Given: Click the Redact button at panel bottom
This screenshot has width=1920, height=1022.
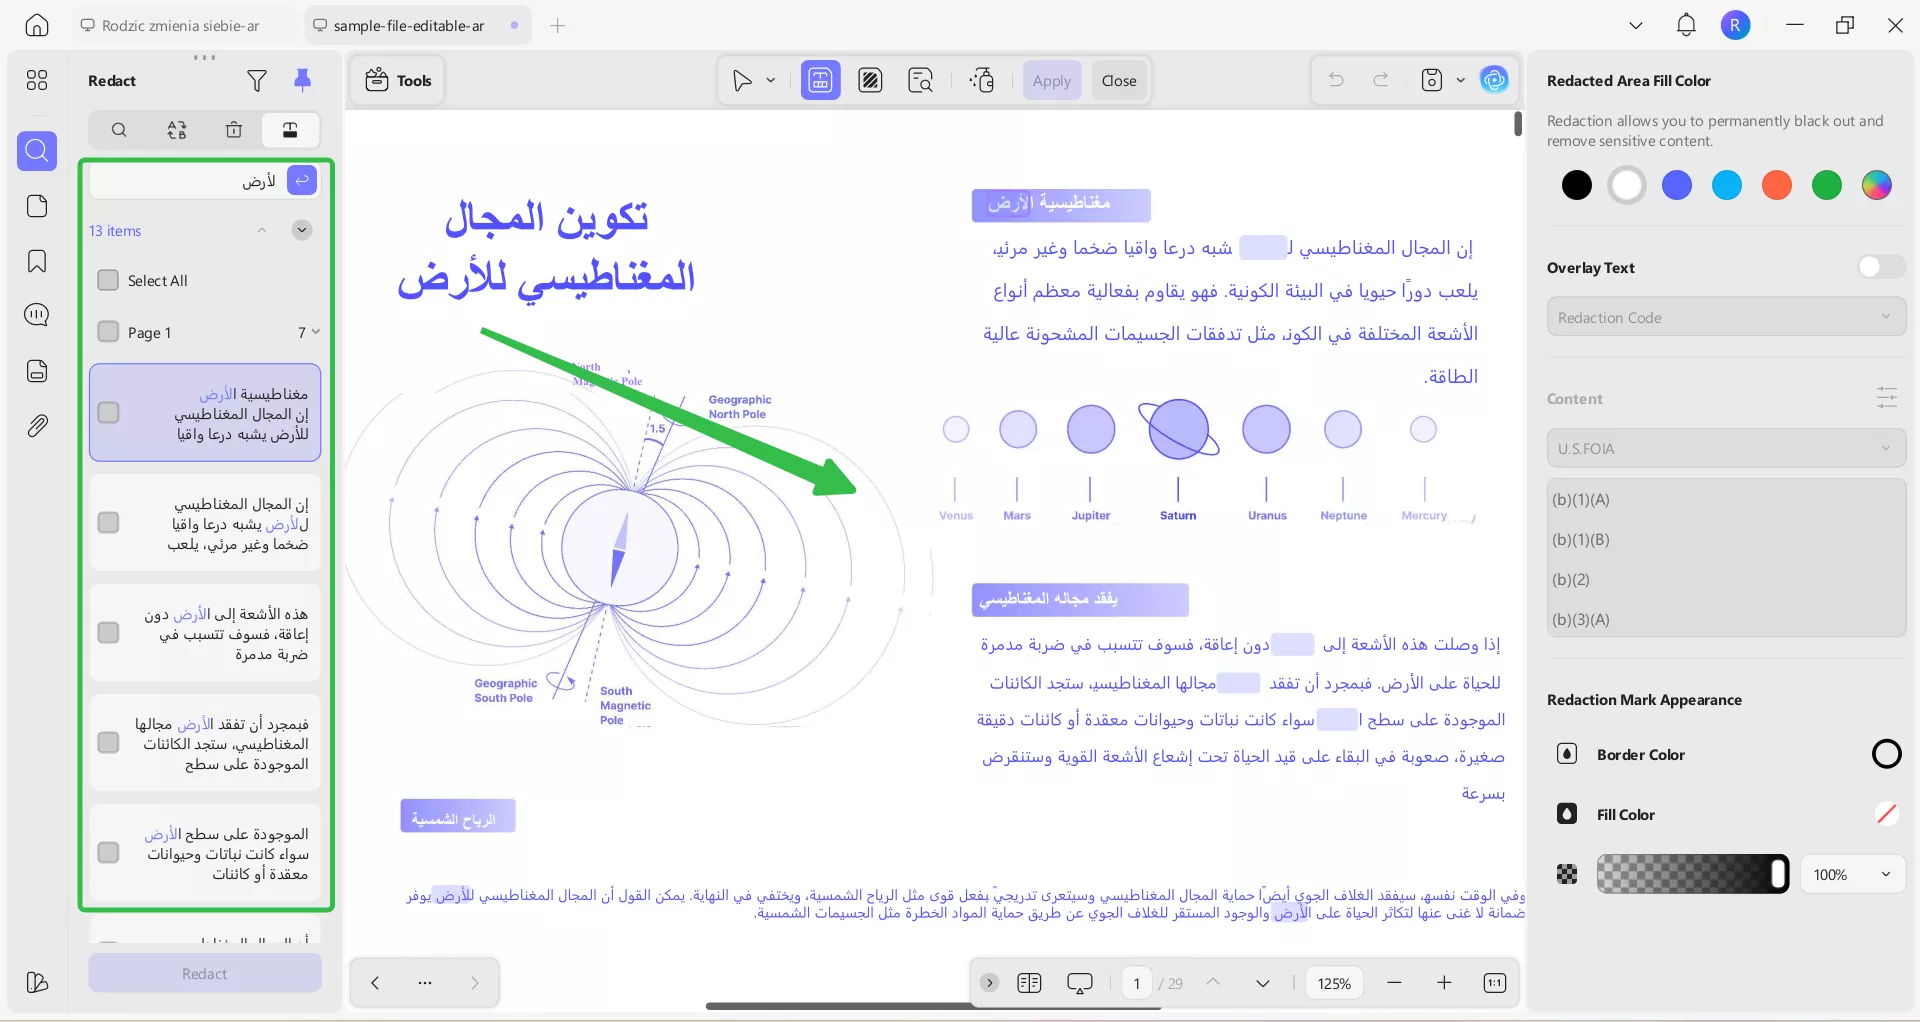Looking at the screenshot, I should tap(205, 973).
